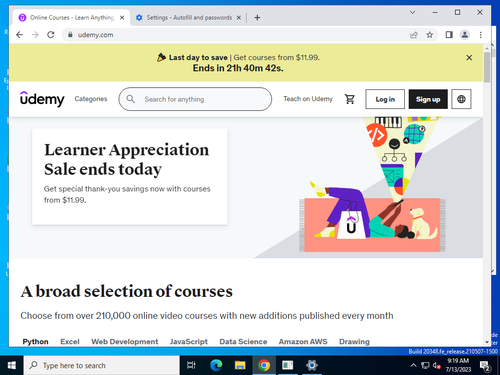Click the scrollbar down arrow
This screenshot has height=375, width=500.
[487, 342]
